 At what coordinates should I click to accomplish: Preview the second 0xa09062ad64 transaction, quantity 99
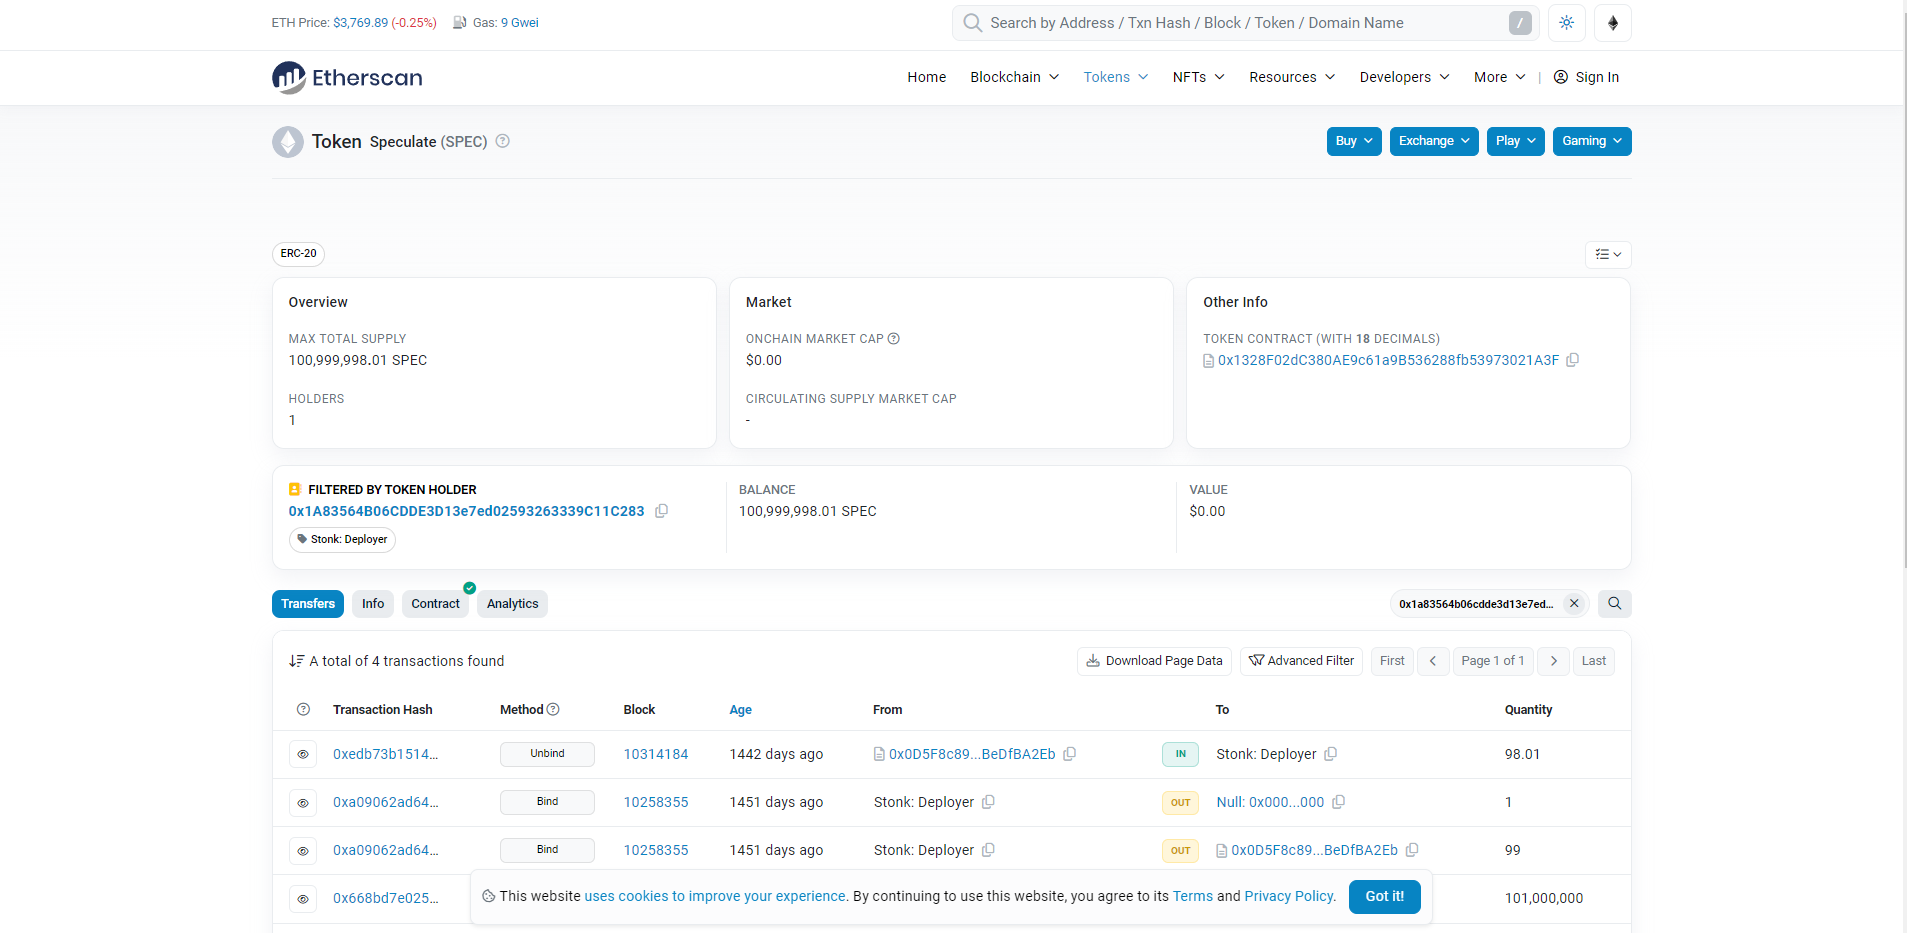(x=303, y=850)
